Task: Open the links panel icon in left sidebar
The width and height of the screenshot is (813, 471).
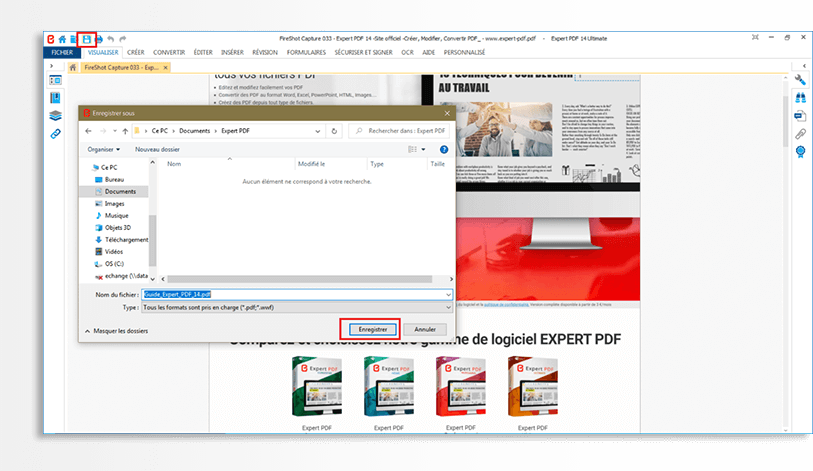Action: pyautogui.click(x=55, y=134)
